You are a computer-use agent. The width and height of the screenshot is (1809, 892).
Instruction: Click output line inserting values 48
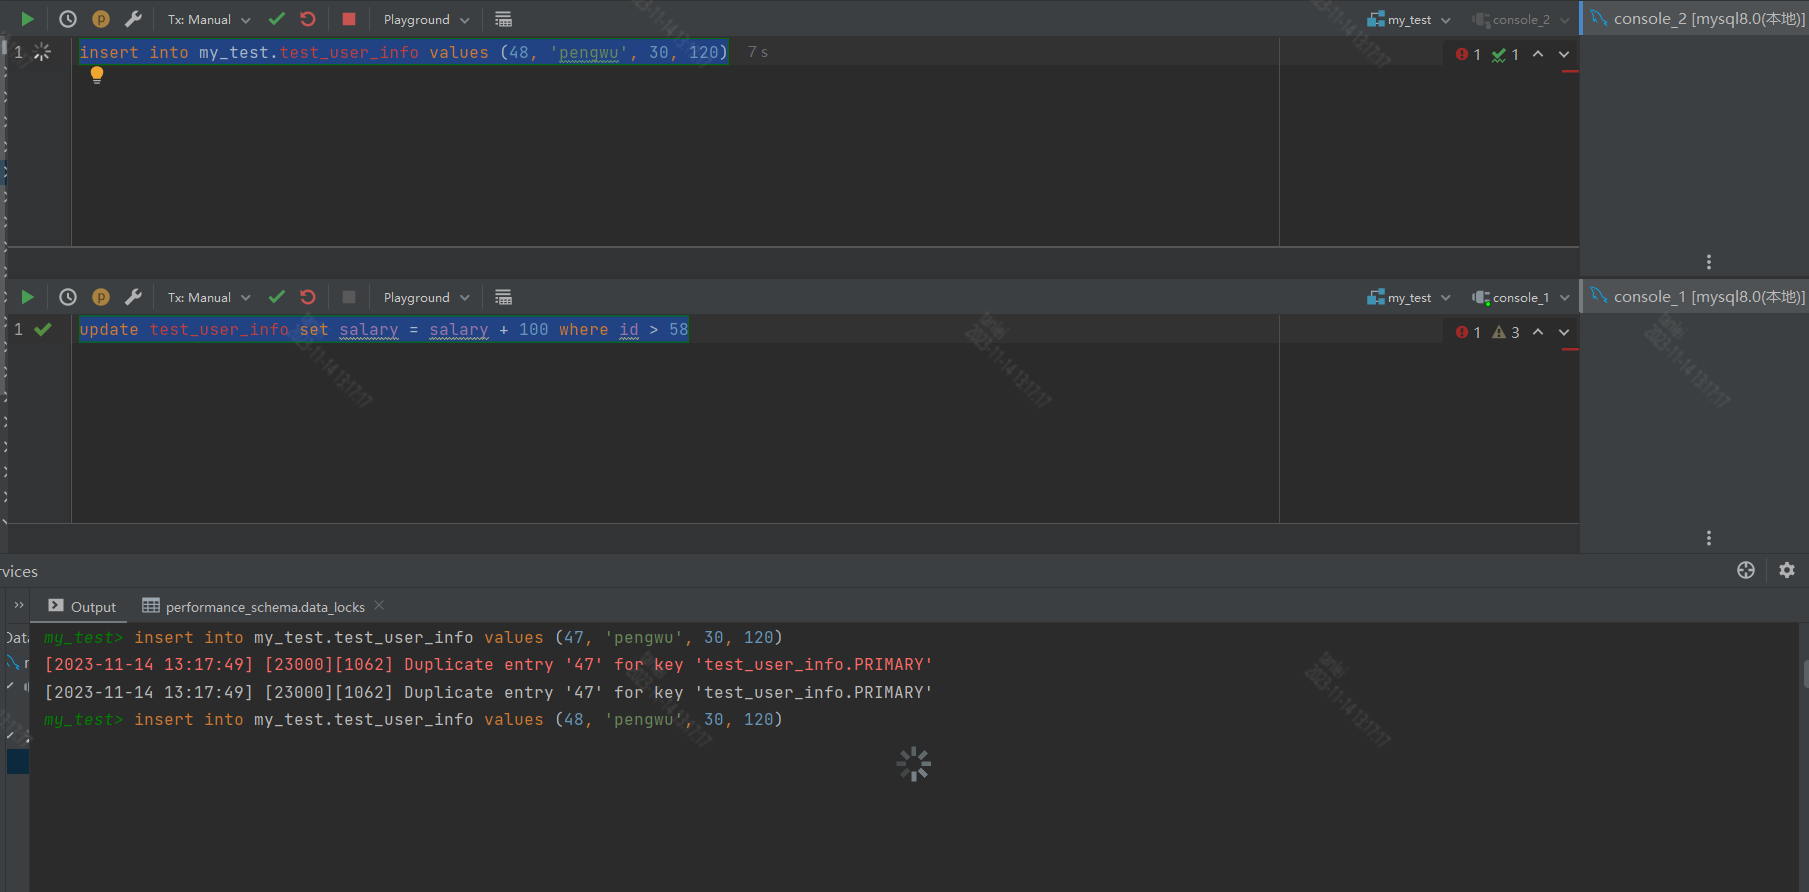click(413, 719)
